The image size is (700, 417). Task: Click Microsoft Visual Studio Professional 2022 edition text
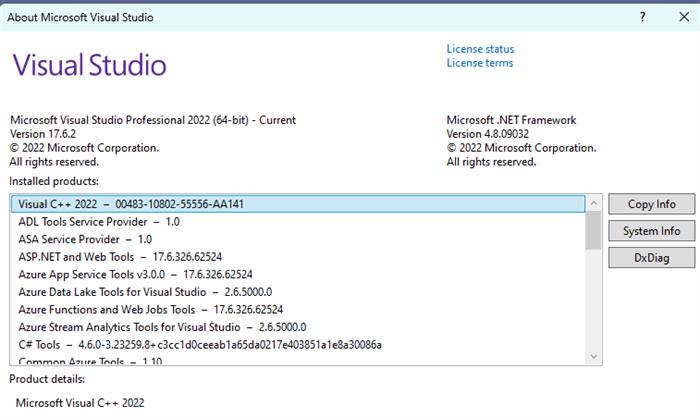[153, 120]
